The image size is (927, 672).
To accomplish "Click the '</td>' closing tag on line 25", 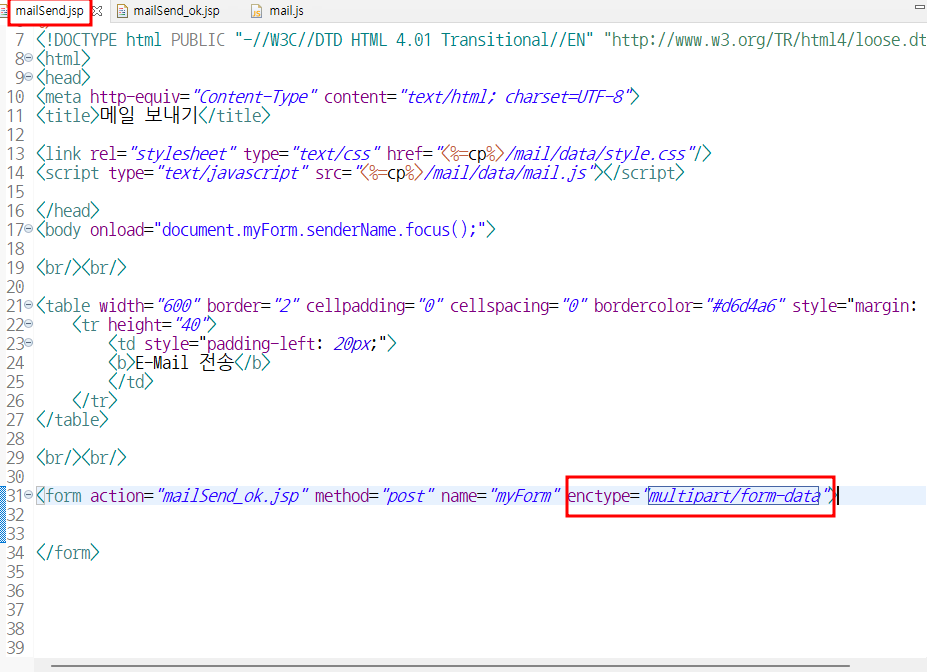I will tap(131, 382).
